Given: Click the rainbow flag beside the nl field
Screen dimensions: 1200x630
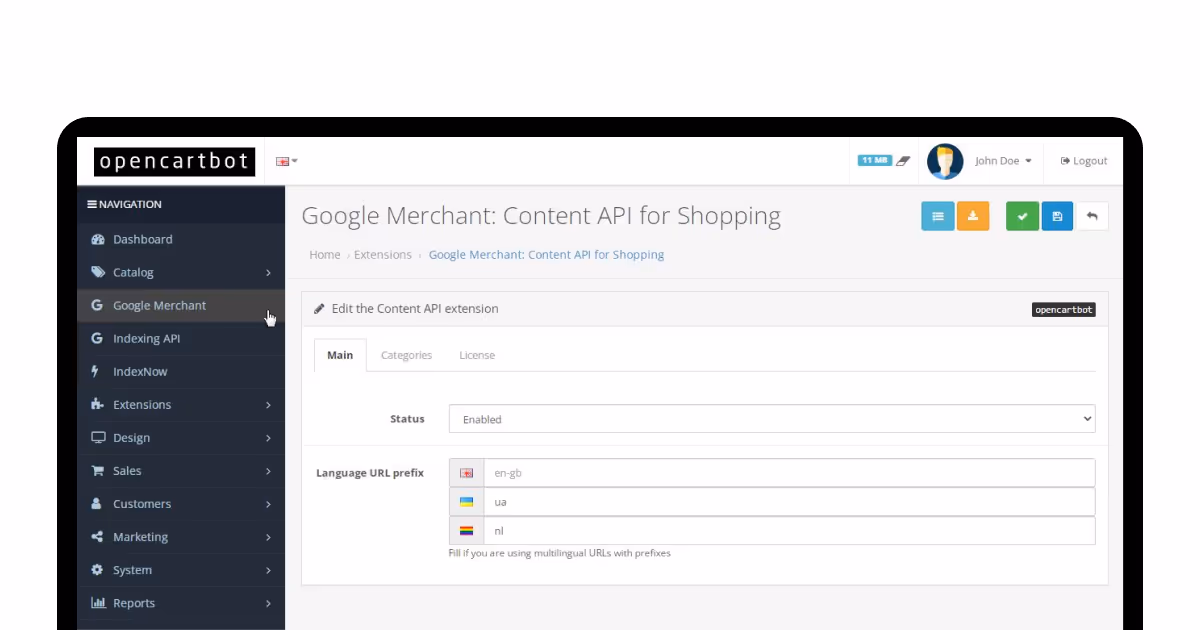Looking at the screenshot, I should pyautogui.click(x=466, y=531).
